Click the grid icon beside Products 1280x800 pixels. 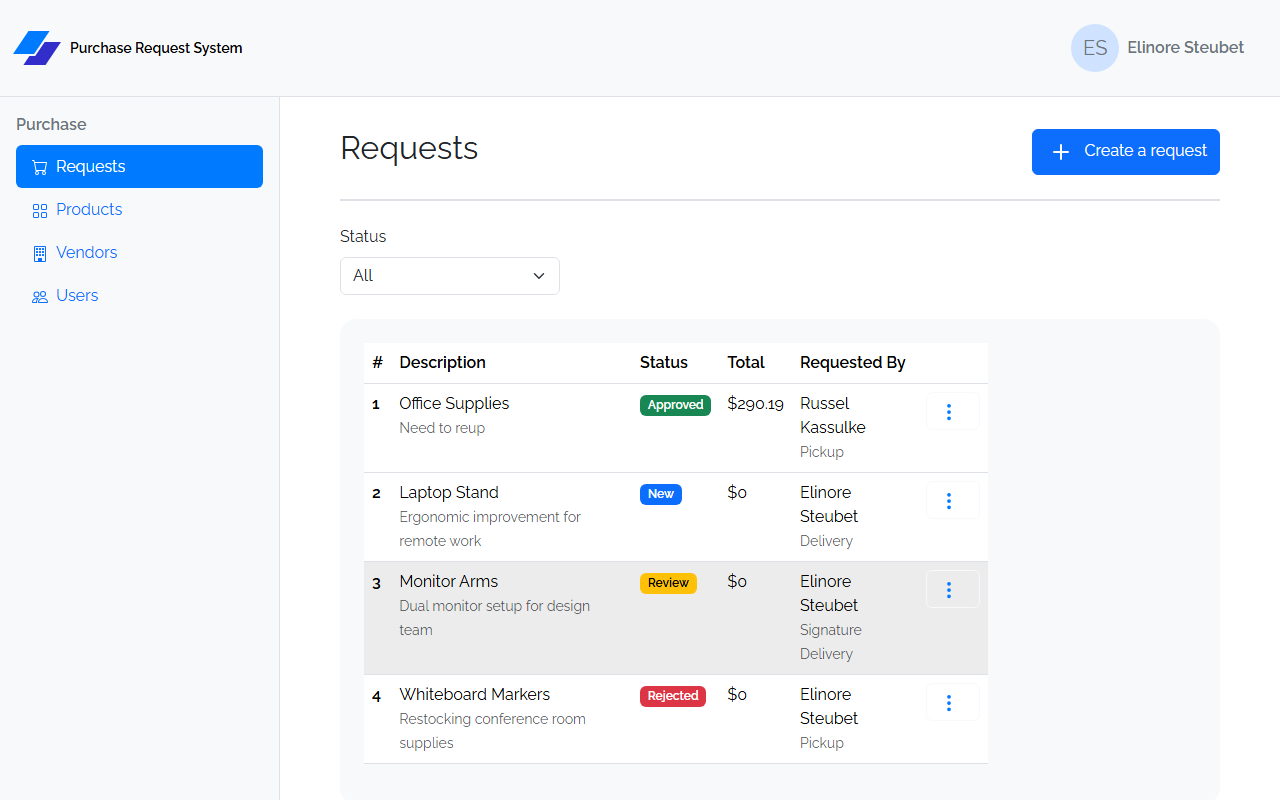pos(40,210)
